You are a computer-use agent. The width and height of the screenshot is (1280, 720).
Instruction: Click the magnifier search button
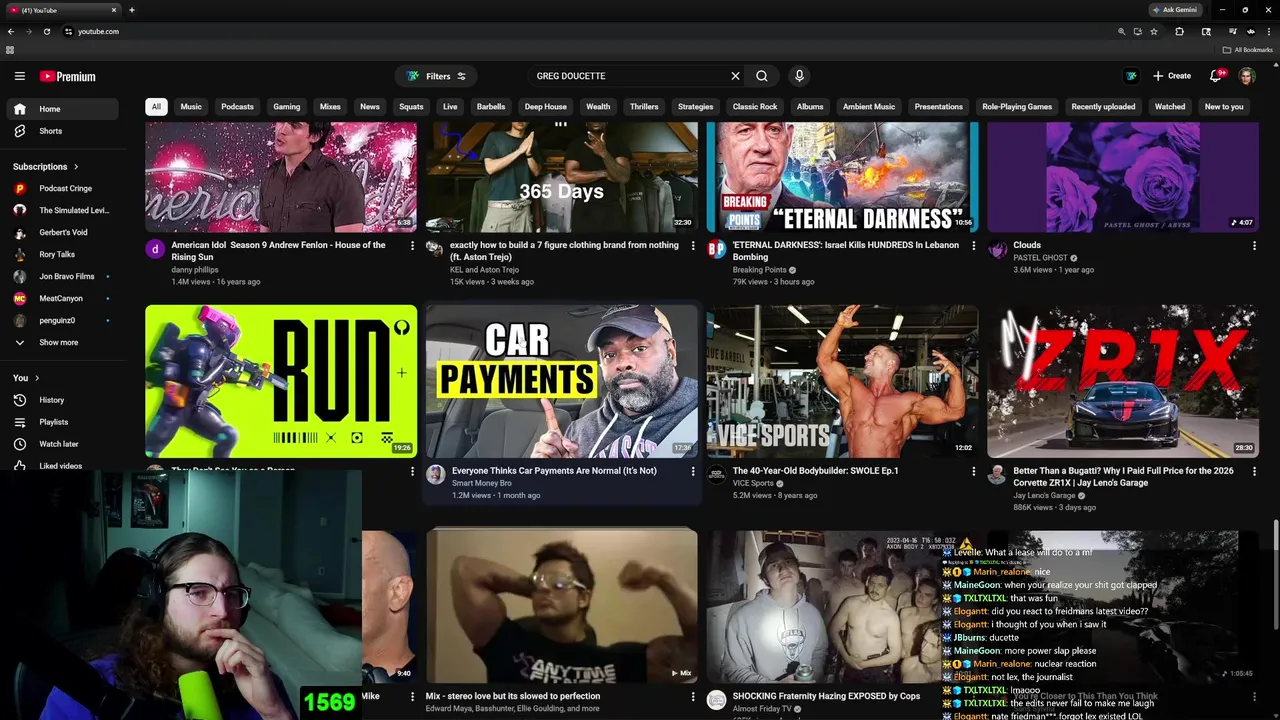click(762, 76)
